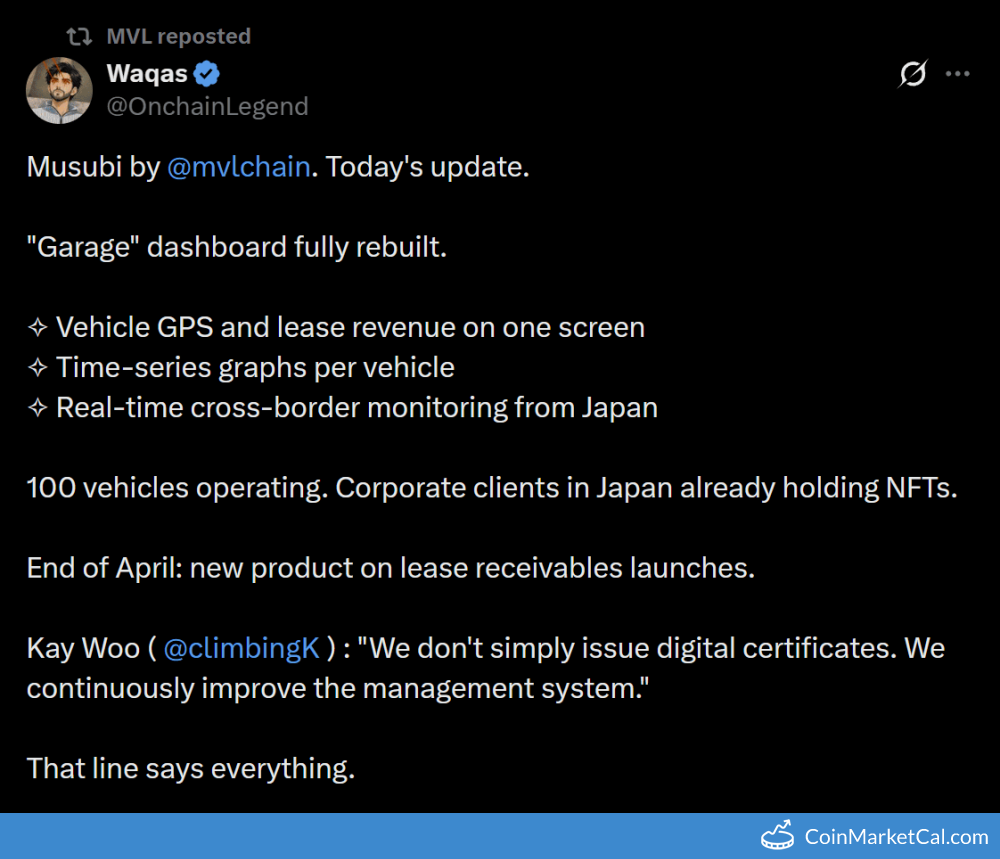
Task: Click the "End of April" launch sentence
Action: (x=390, y=568)
